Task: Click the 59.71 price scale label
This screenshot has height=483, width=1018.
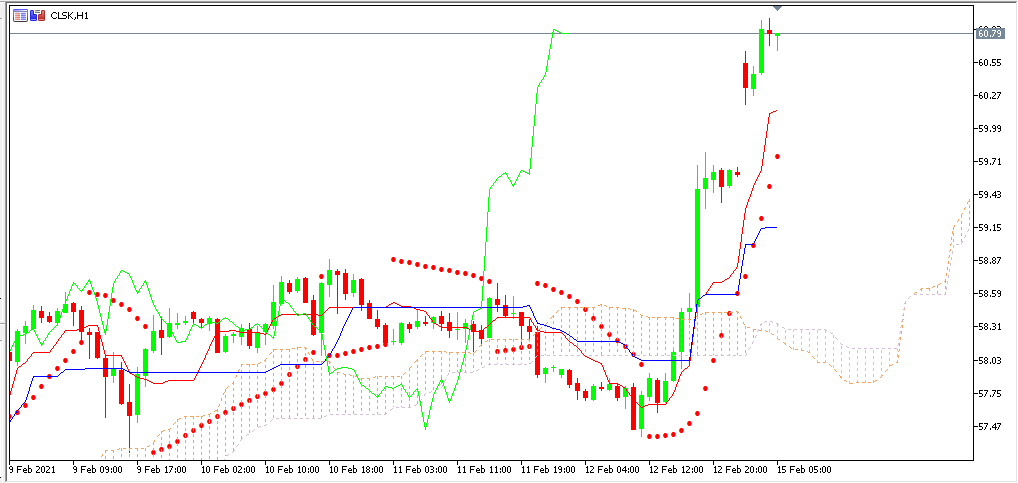Action: pos(989,162)
